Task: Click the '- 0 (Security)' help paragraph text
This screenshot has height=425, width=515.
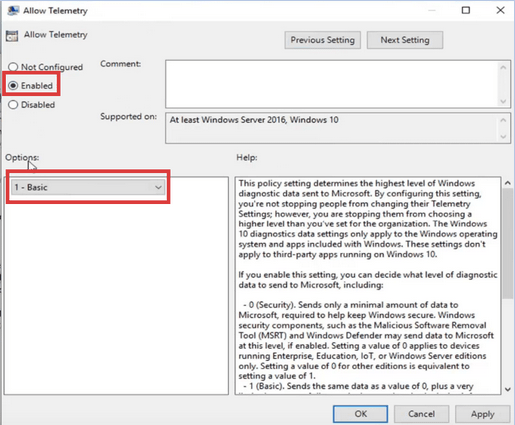Action: coord(366,340)
